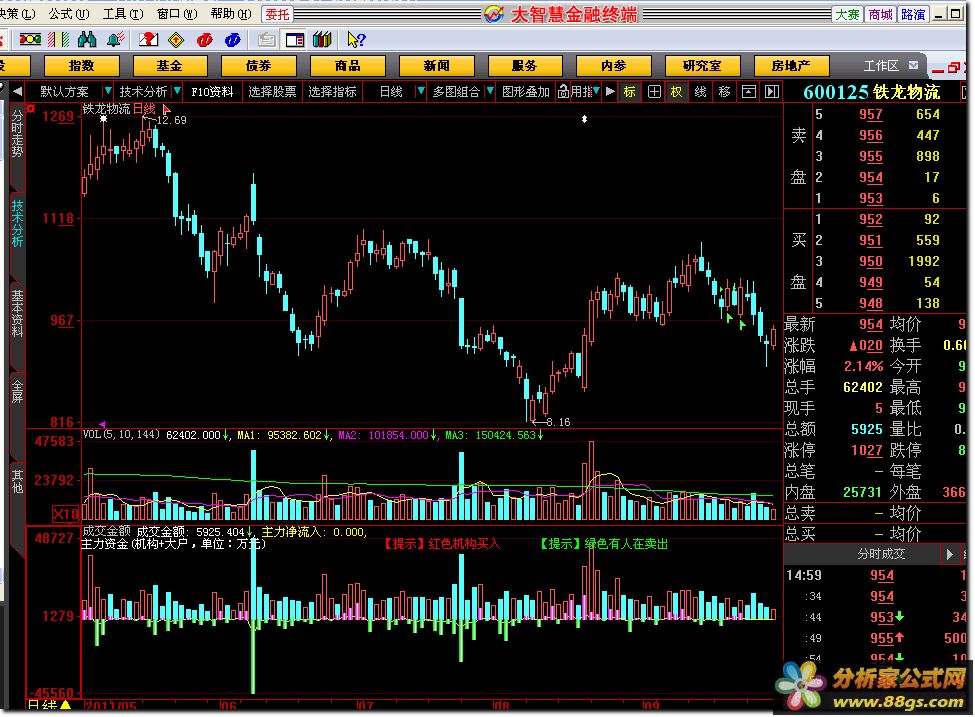Click the 线 drawing line tool
The image size is (975, 717).
(x=700, y=92)
